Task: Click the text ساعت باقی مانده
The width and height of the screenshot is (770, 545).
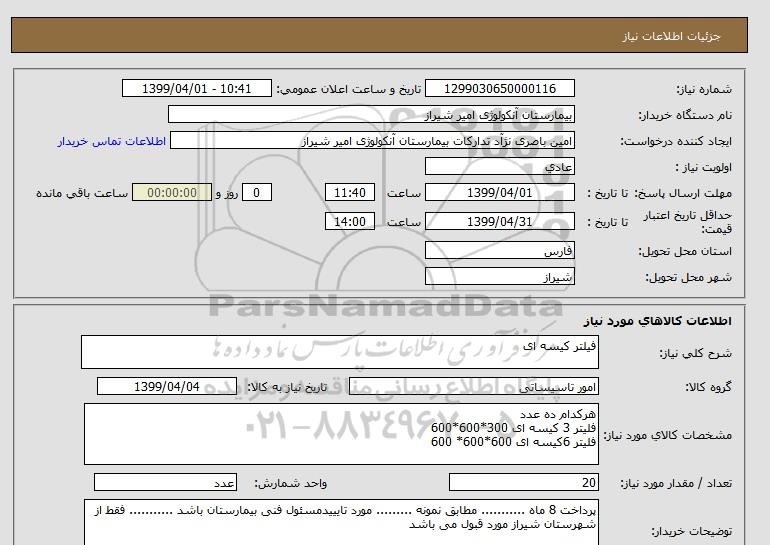Action: click(x=82, y=193)
